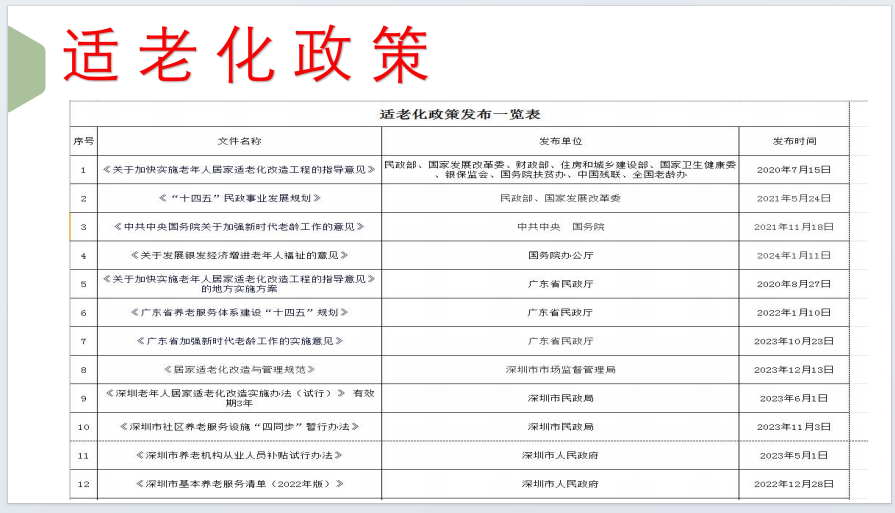Click the unit cell 民政部、国家发展改革委 in row 2
This screenshot has height=513, width=895.
coord(560,198)
